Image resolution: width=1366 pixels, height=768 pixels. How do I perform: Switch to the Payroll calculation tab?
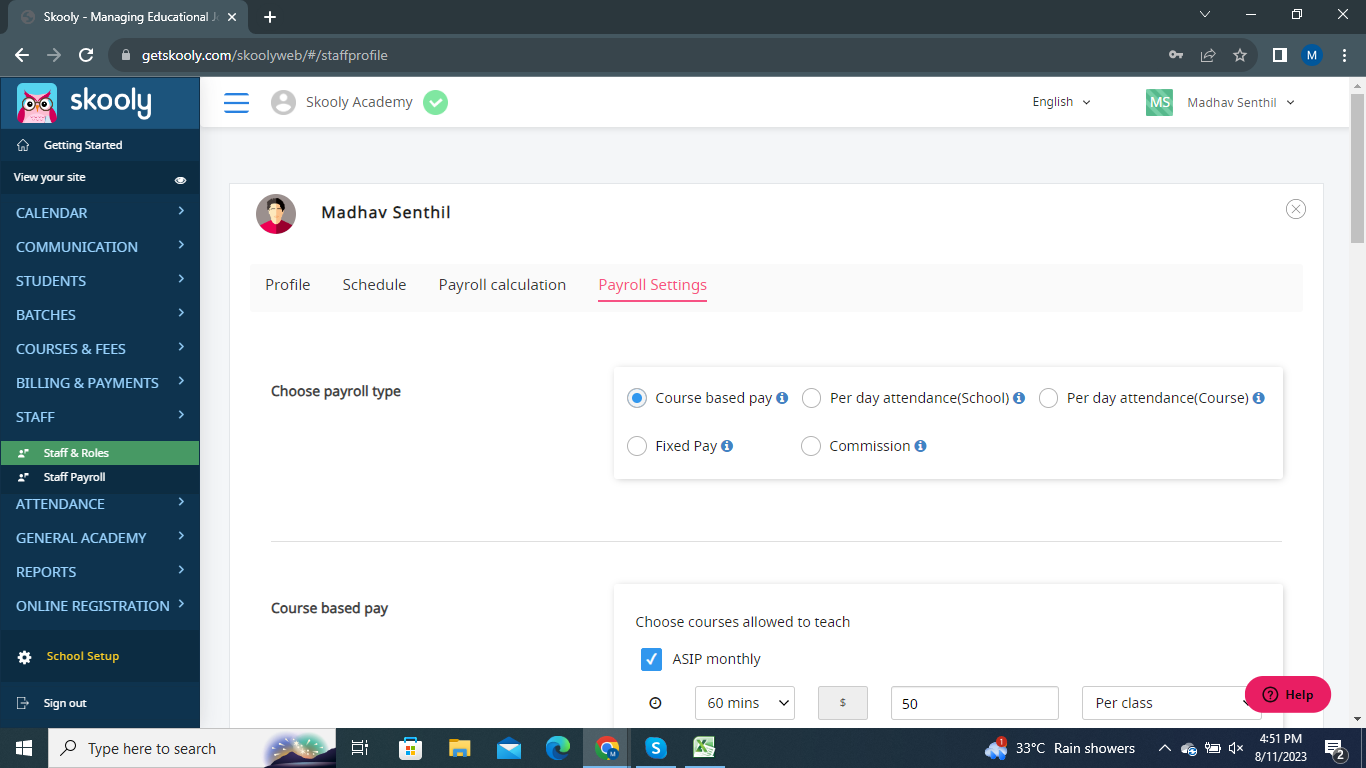coord(502,285)
